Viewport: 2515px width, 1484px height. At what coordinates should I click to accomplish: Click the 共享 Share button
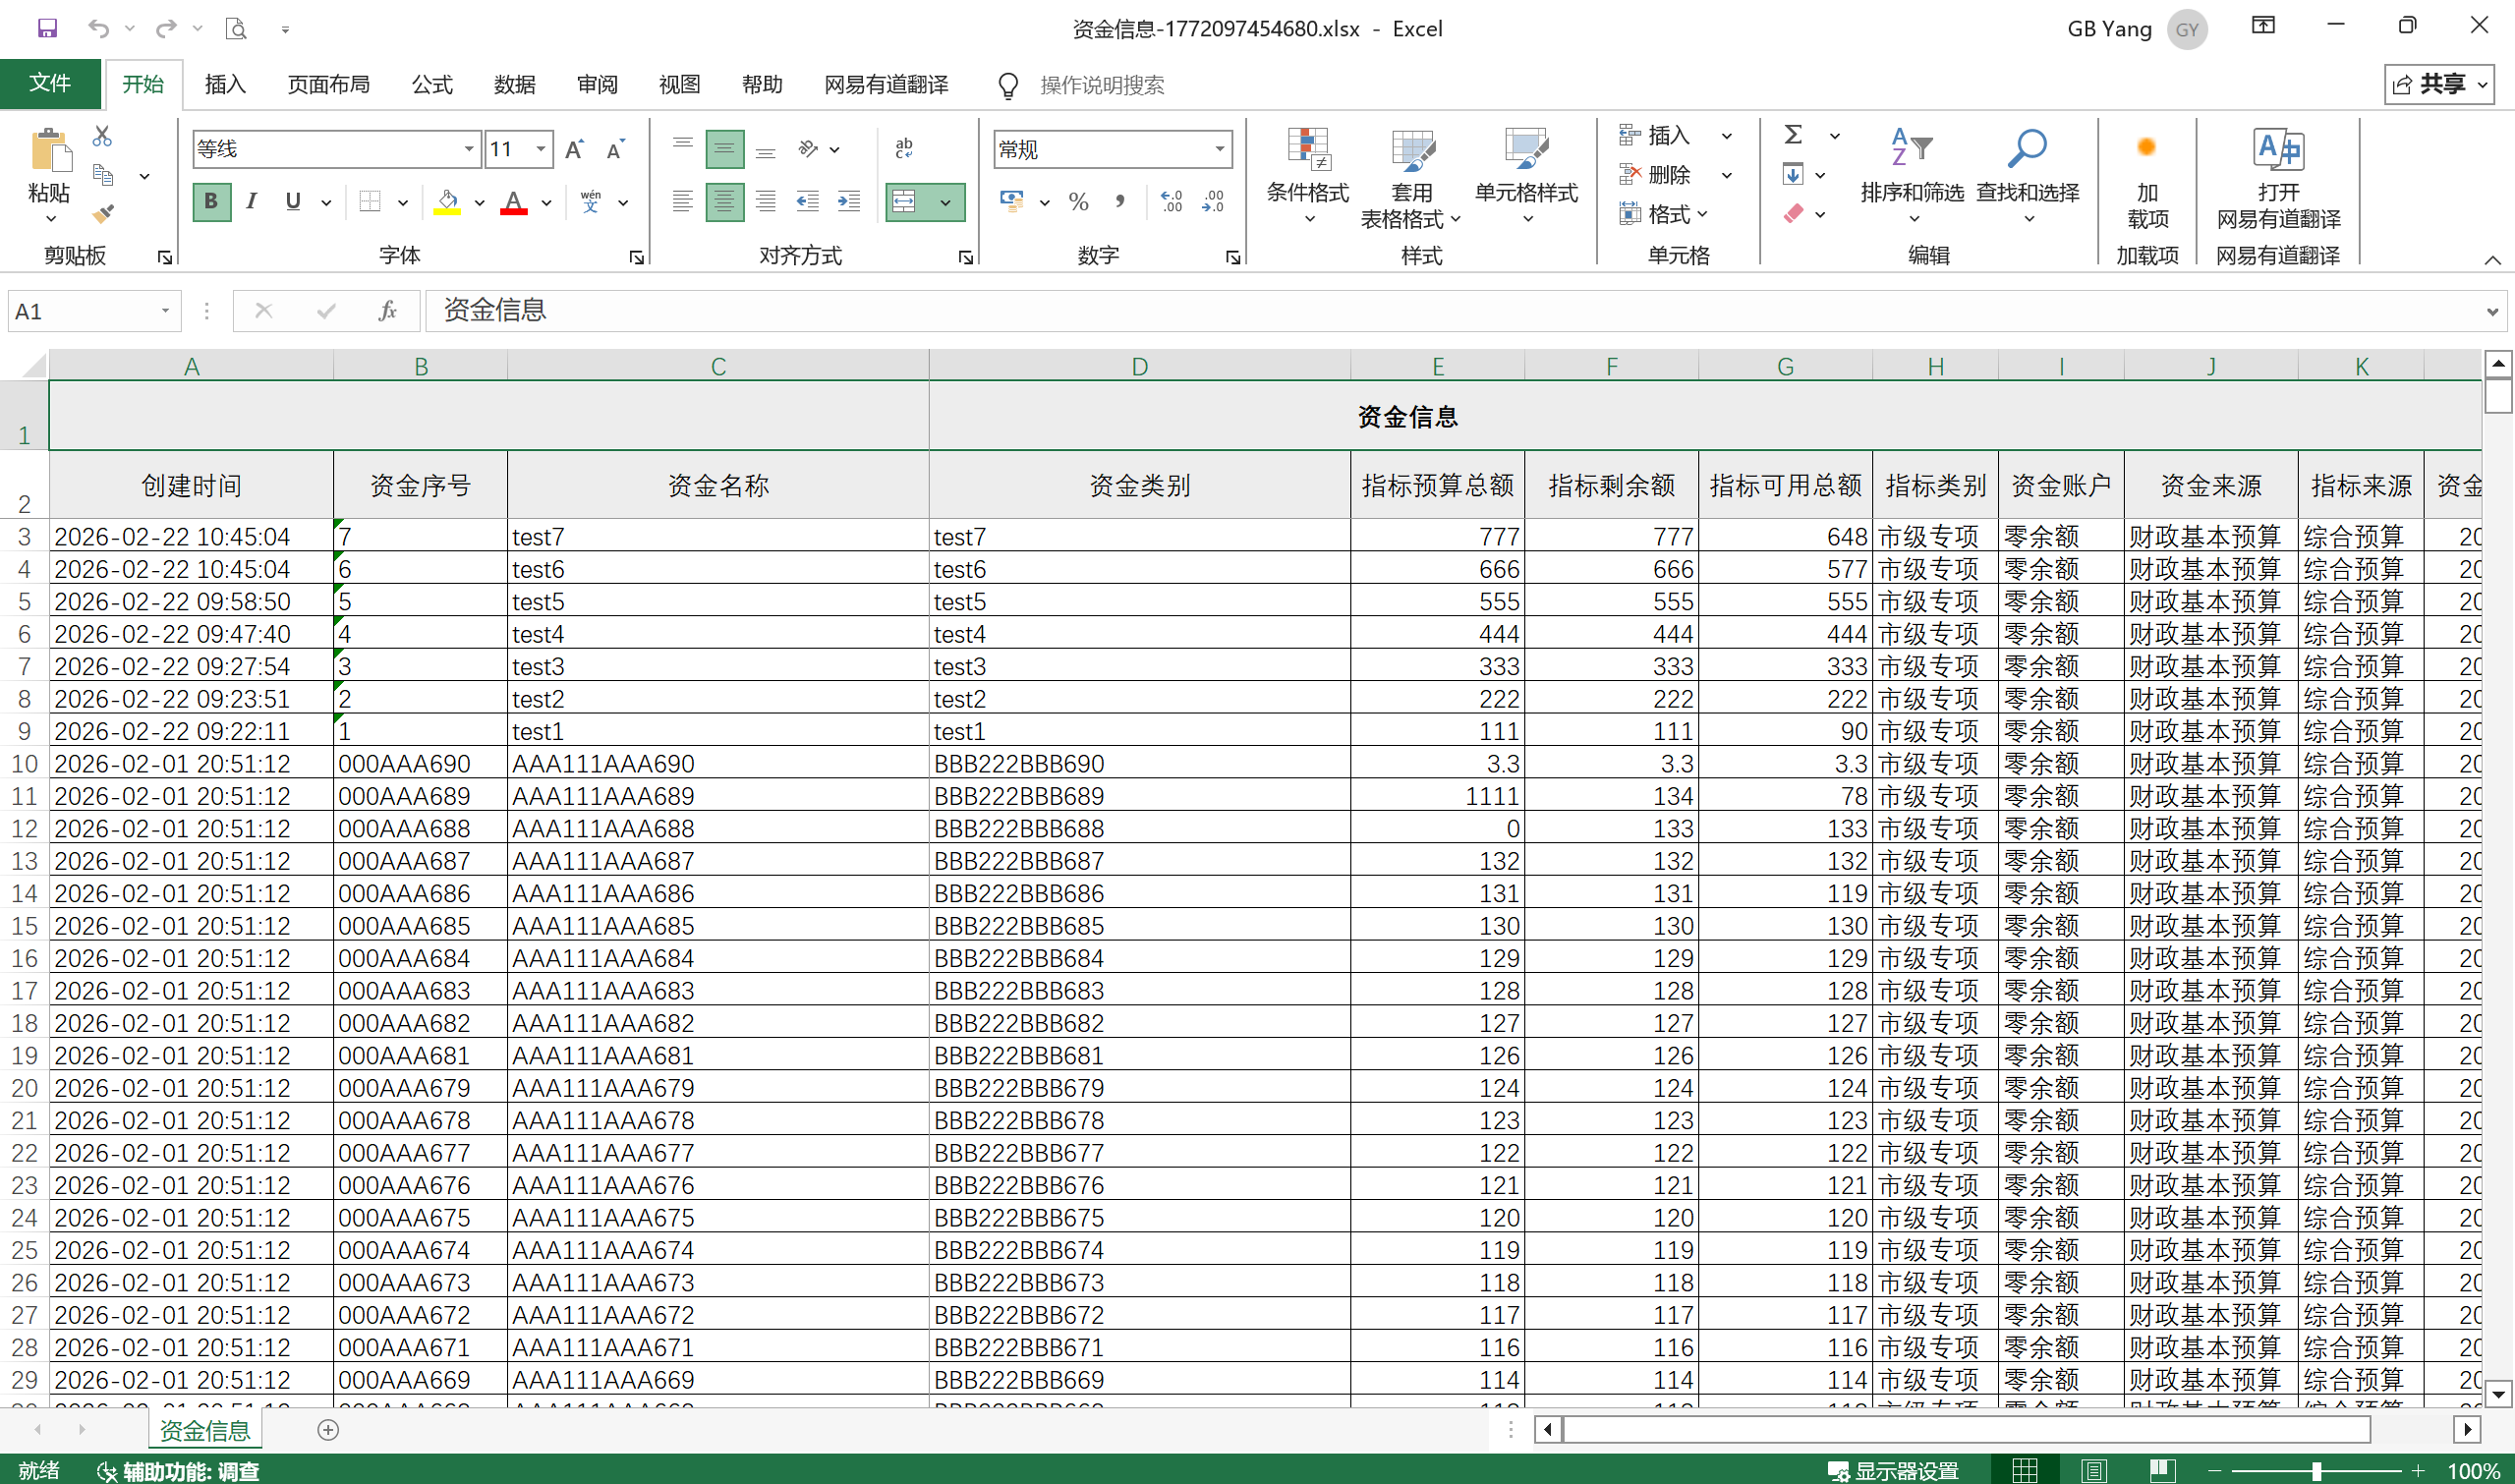pyautogui.click(x=2440, y=84)
